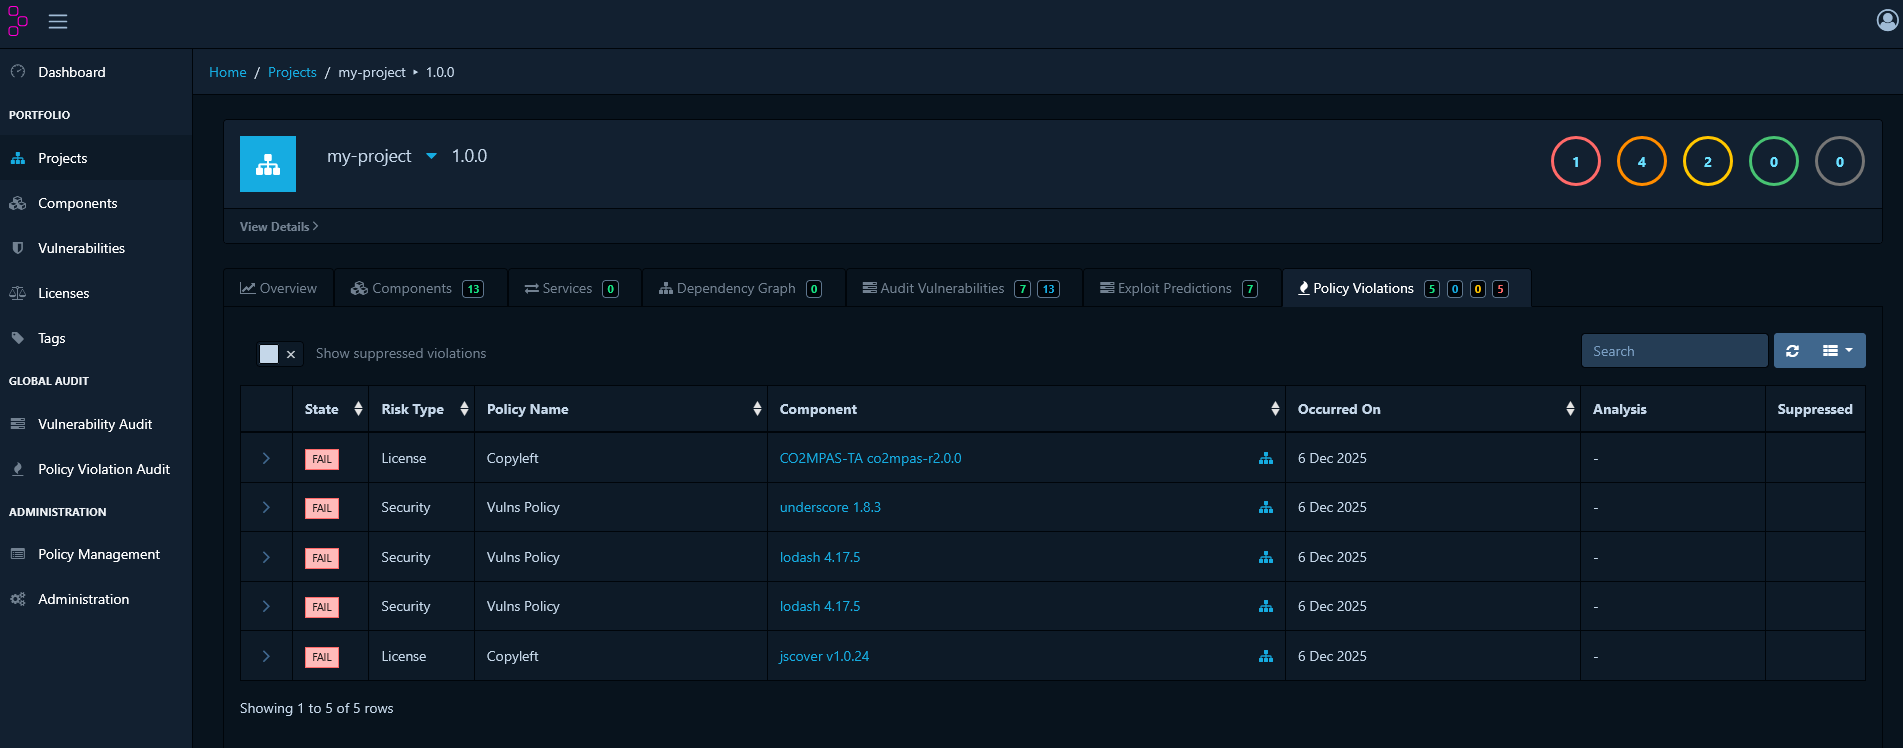Open underscore 1.8.3 component link
The width and height of the screenshot is (1903, 748).
pos(830,507)
